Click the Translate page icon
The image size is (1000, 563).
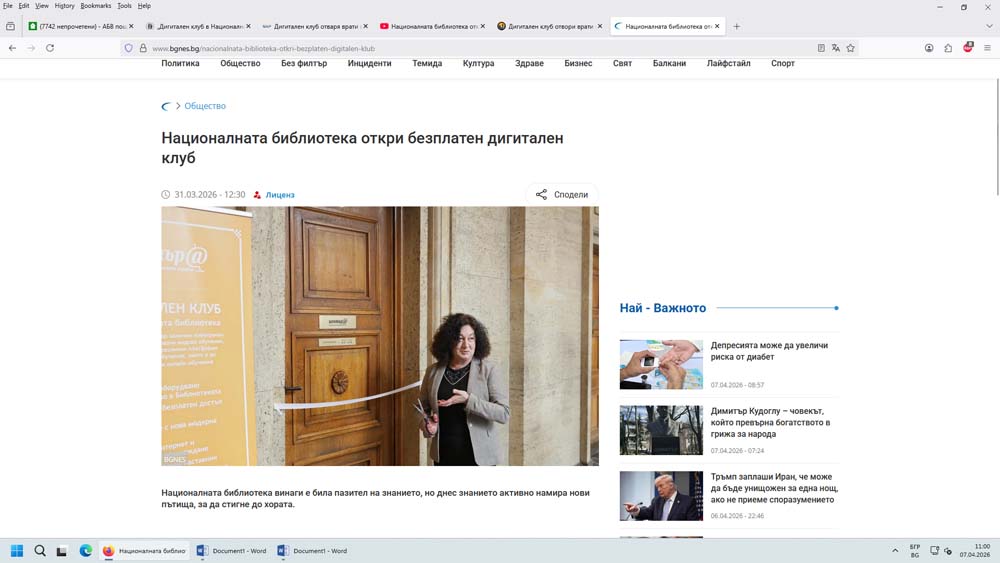835,48
